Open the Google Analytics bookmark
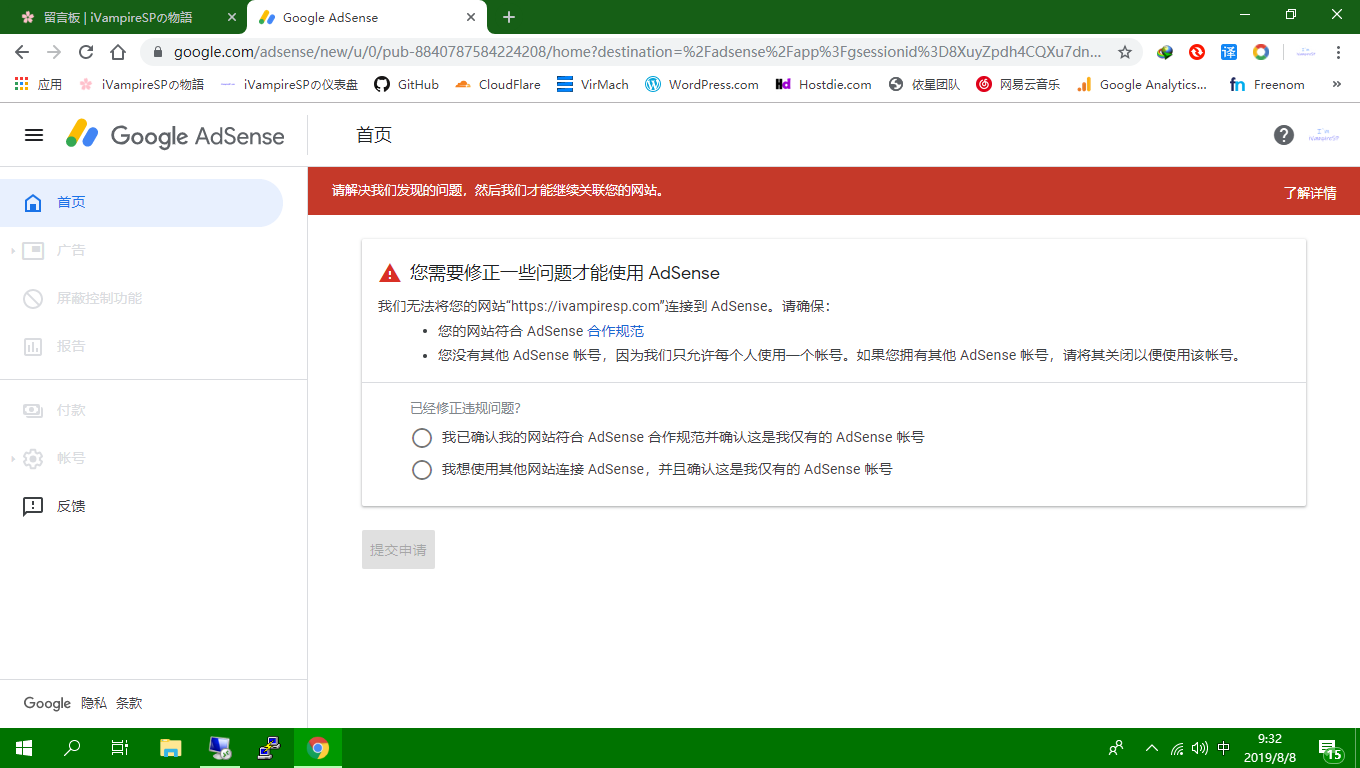Screen dimensions: 1360x768 tap(1141, 85)
